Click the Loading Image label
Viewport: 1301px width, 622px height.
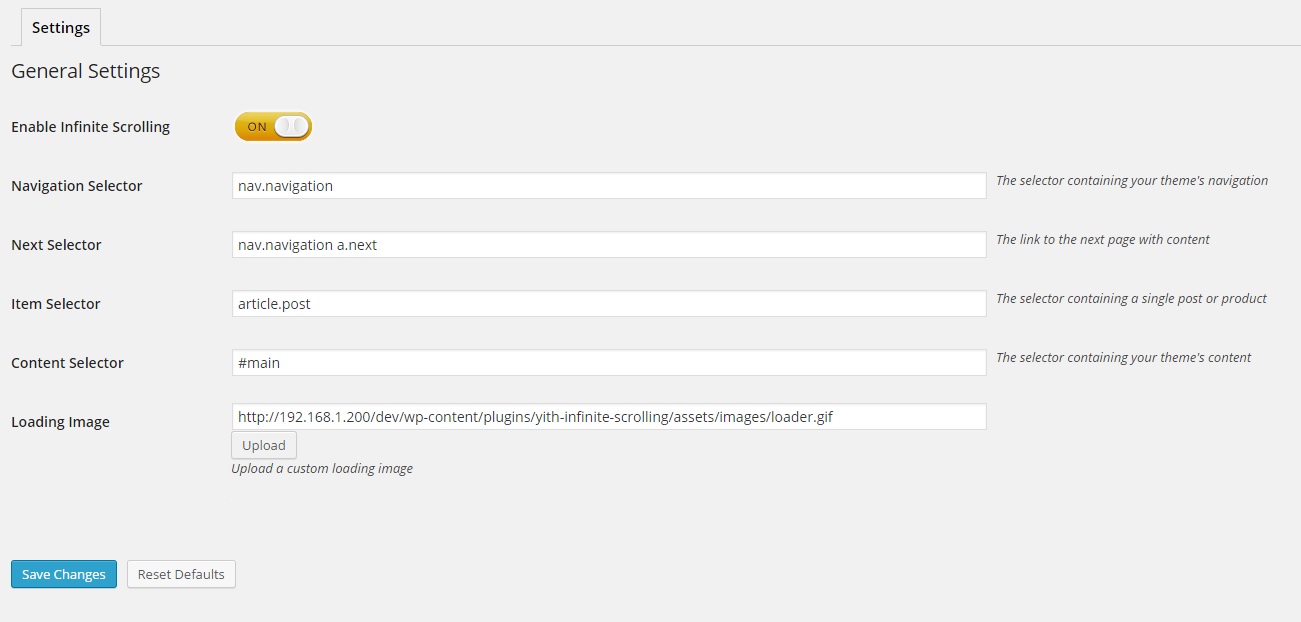coord(60,422)
